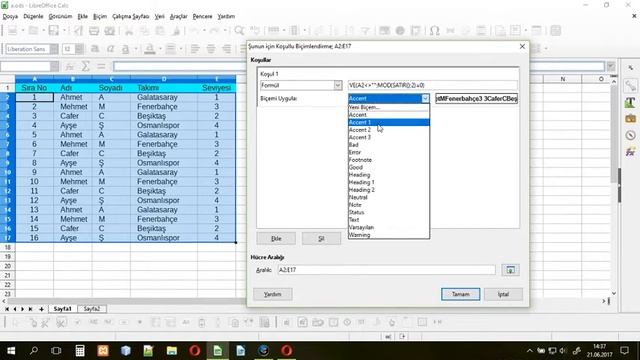Viewport: 640px width, 360px height.
Task: Click the Sum sigma icon
Action: pos(85,66)
